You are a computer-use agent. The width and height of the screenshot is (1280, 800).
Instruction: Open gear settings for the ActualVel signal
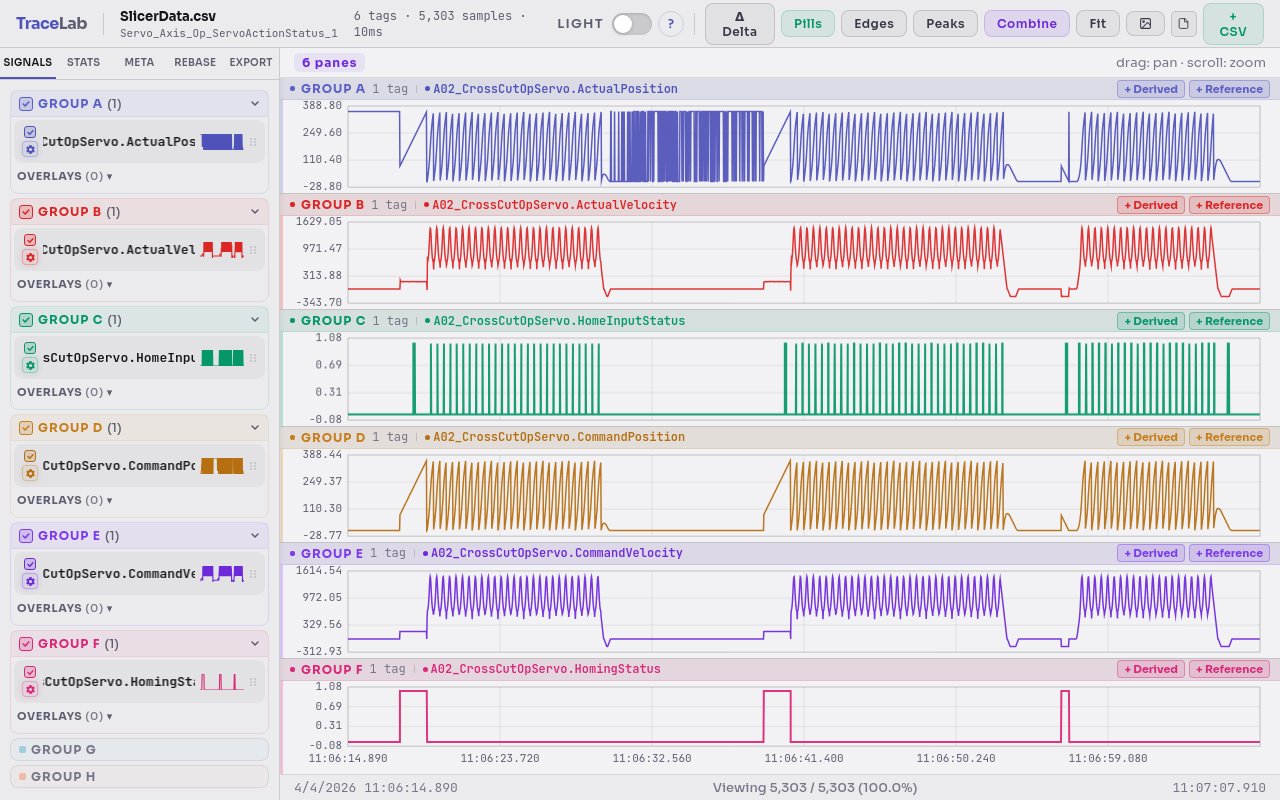30,257
